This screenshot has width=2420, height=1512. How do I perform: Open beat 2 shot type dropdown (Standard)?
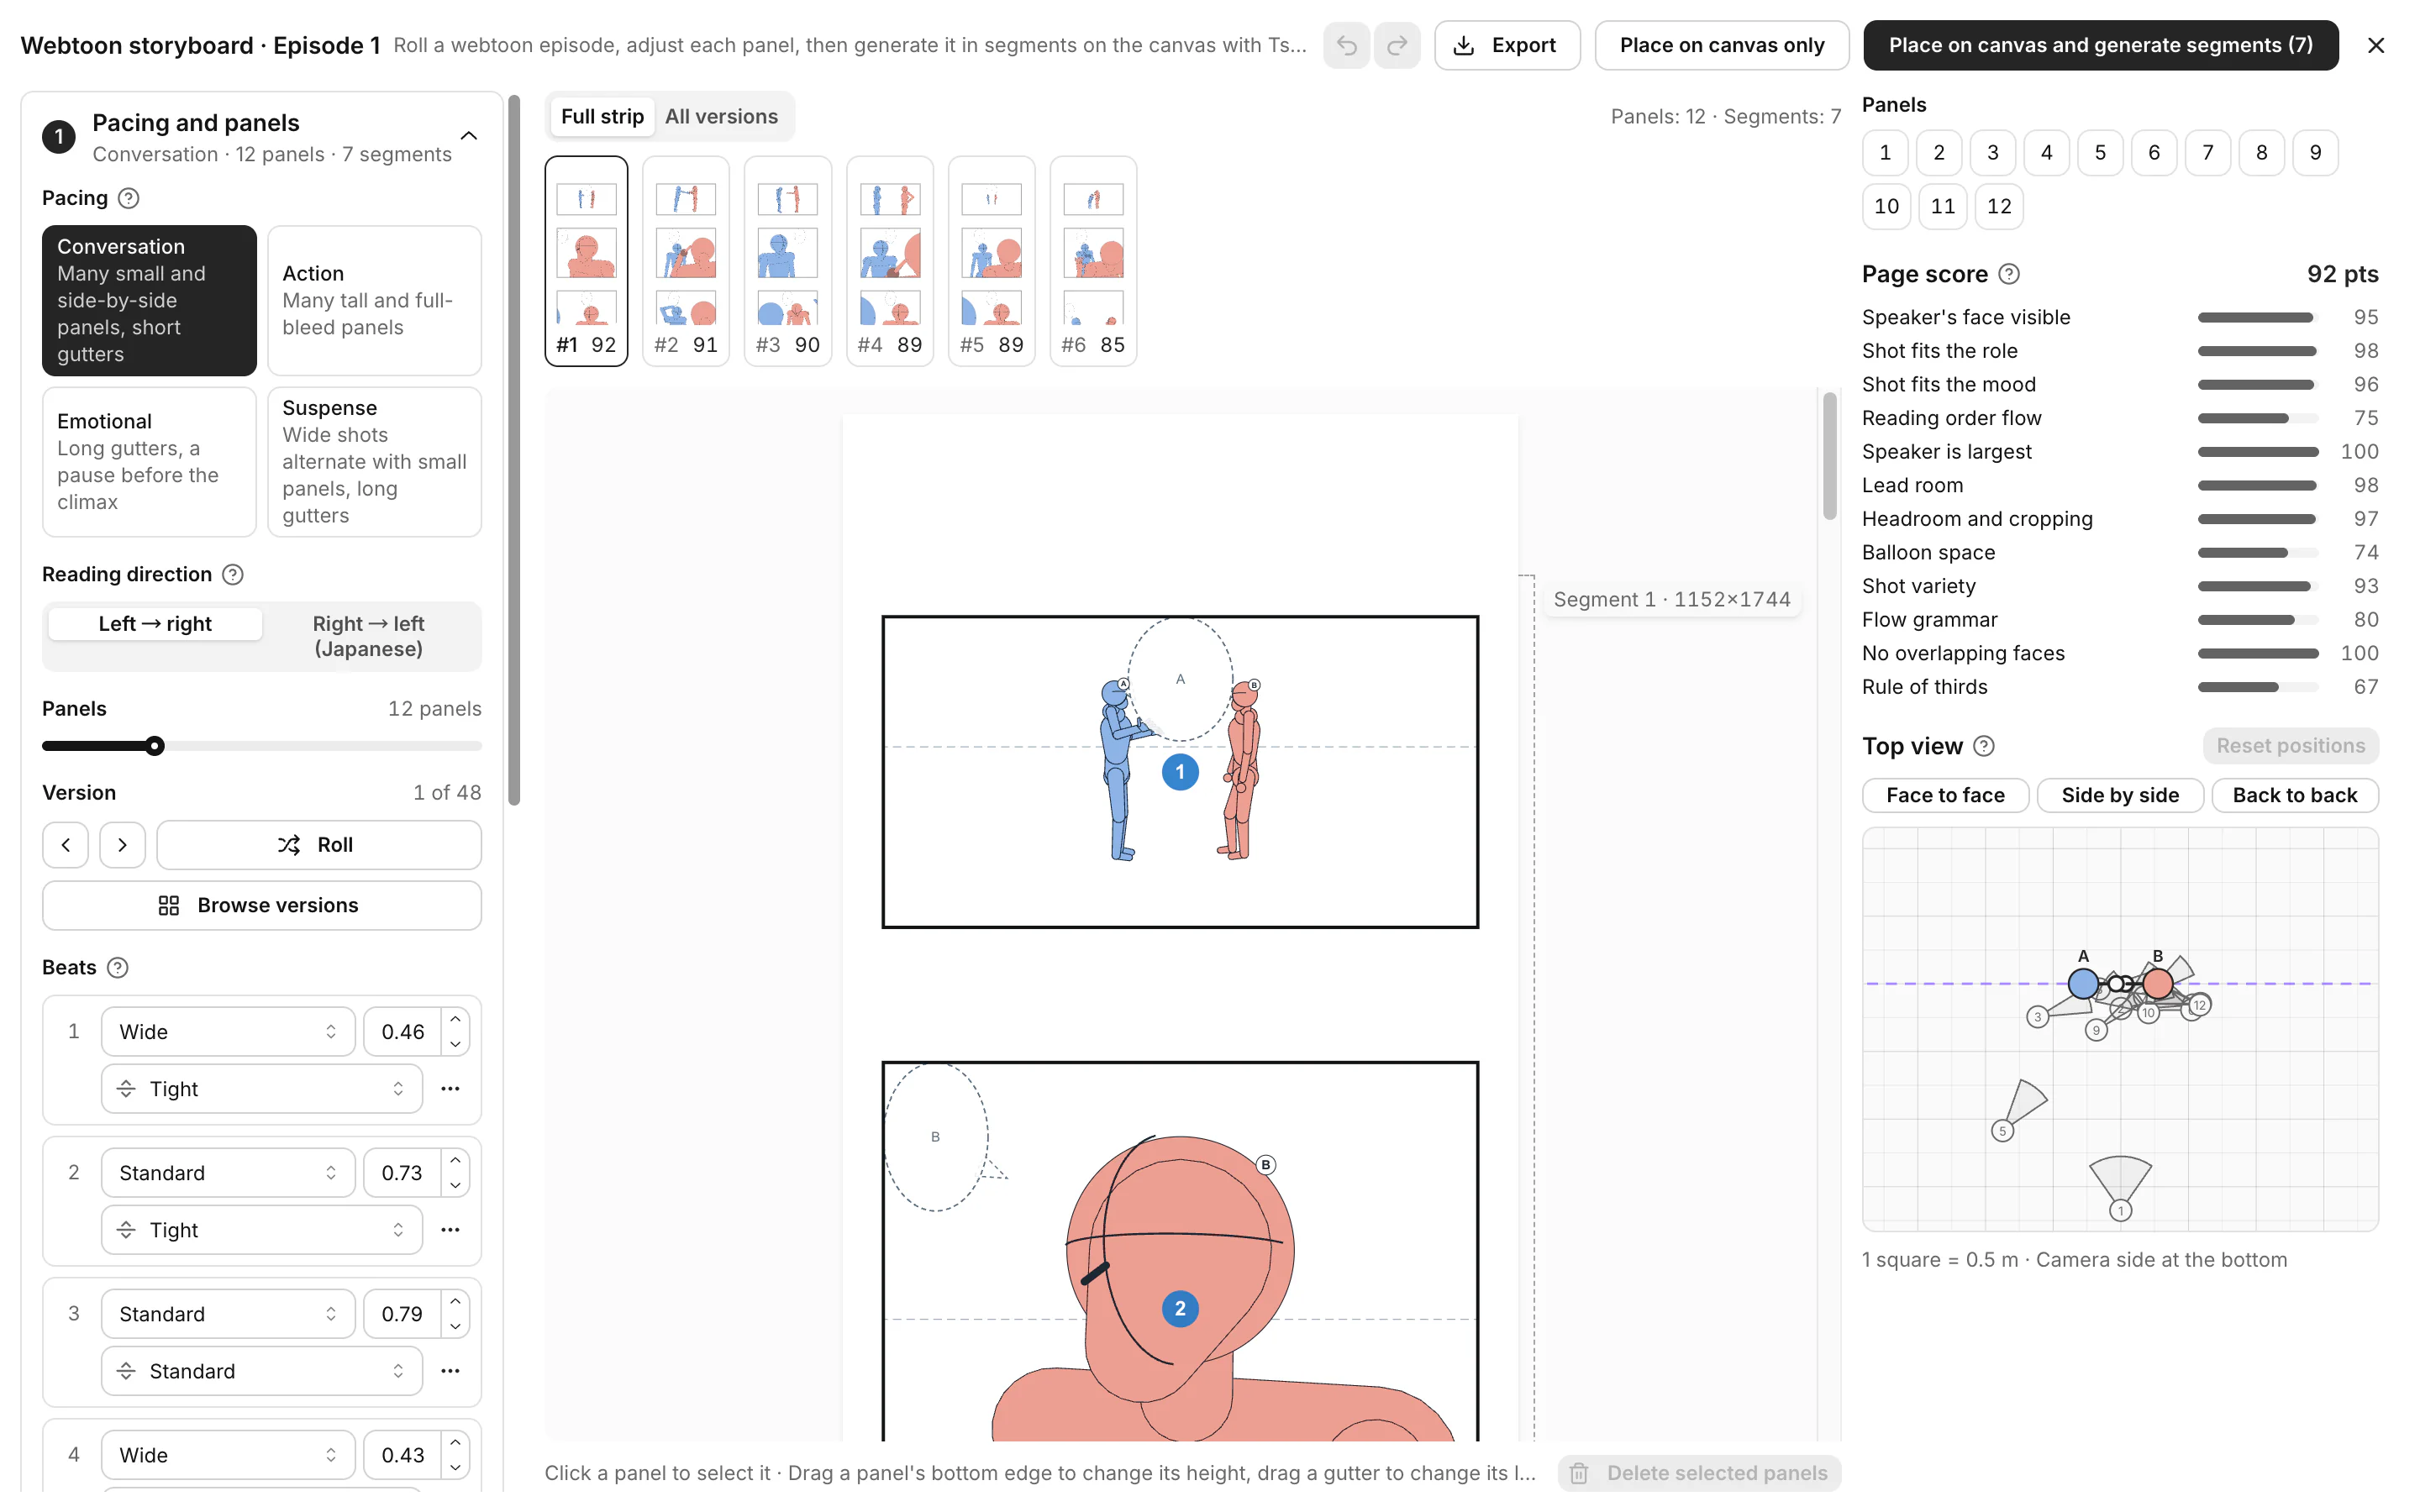[x=228, y=1172]
